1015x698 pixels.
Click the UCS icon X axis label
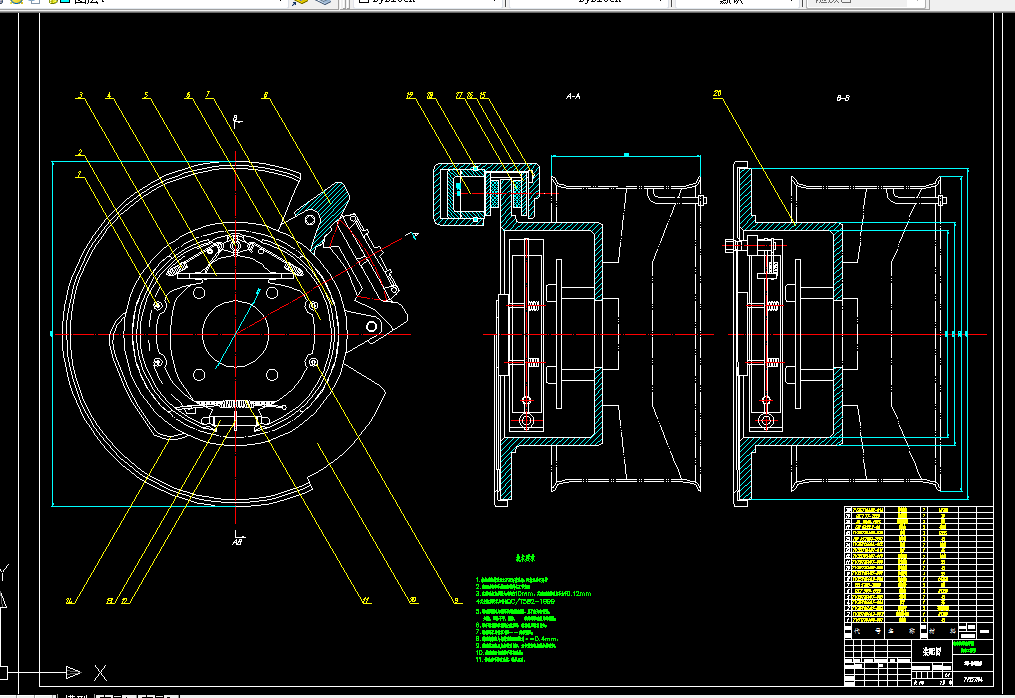(x=100, y=673)
